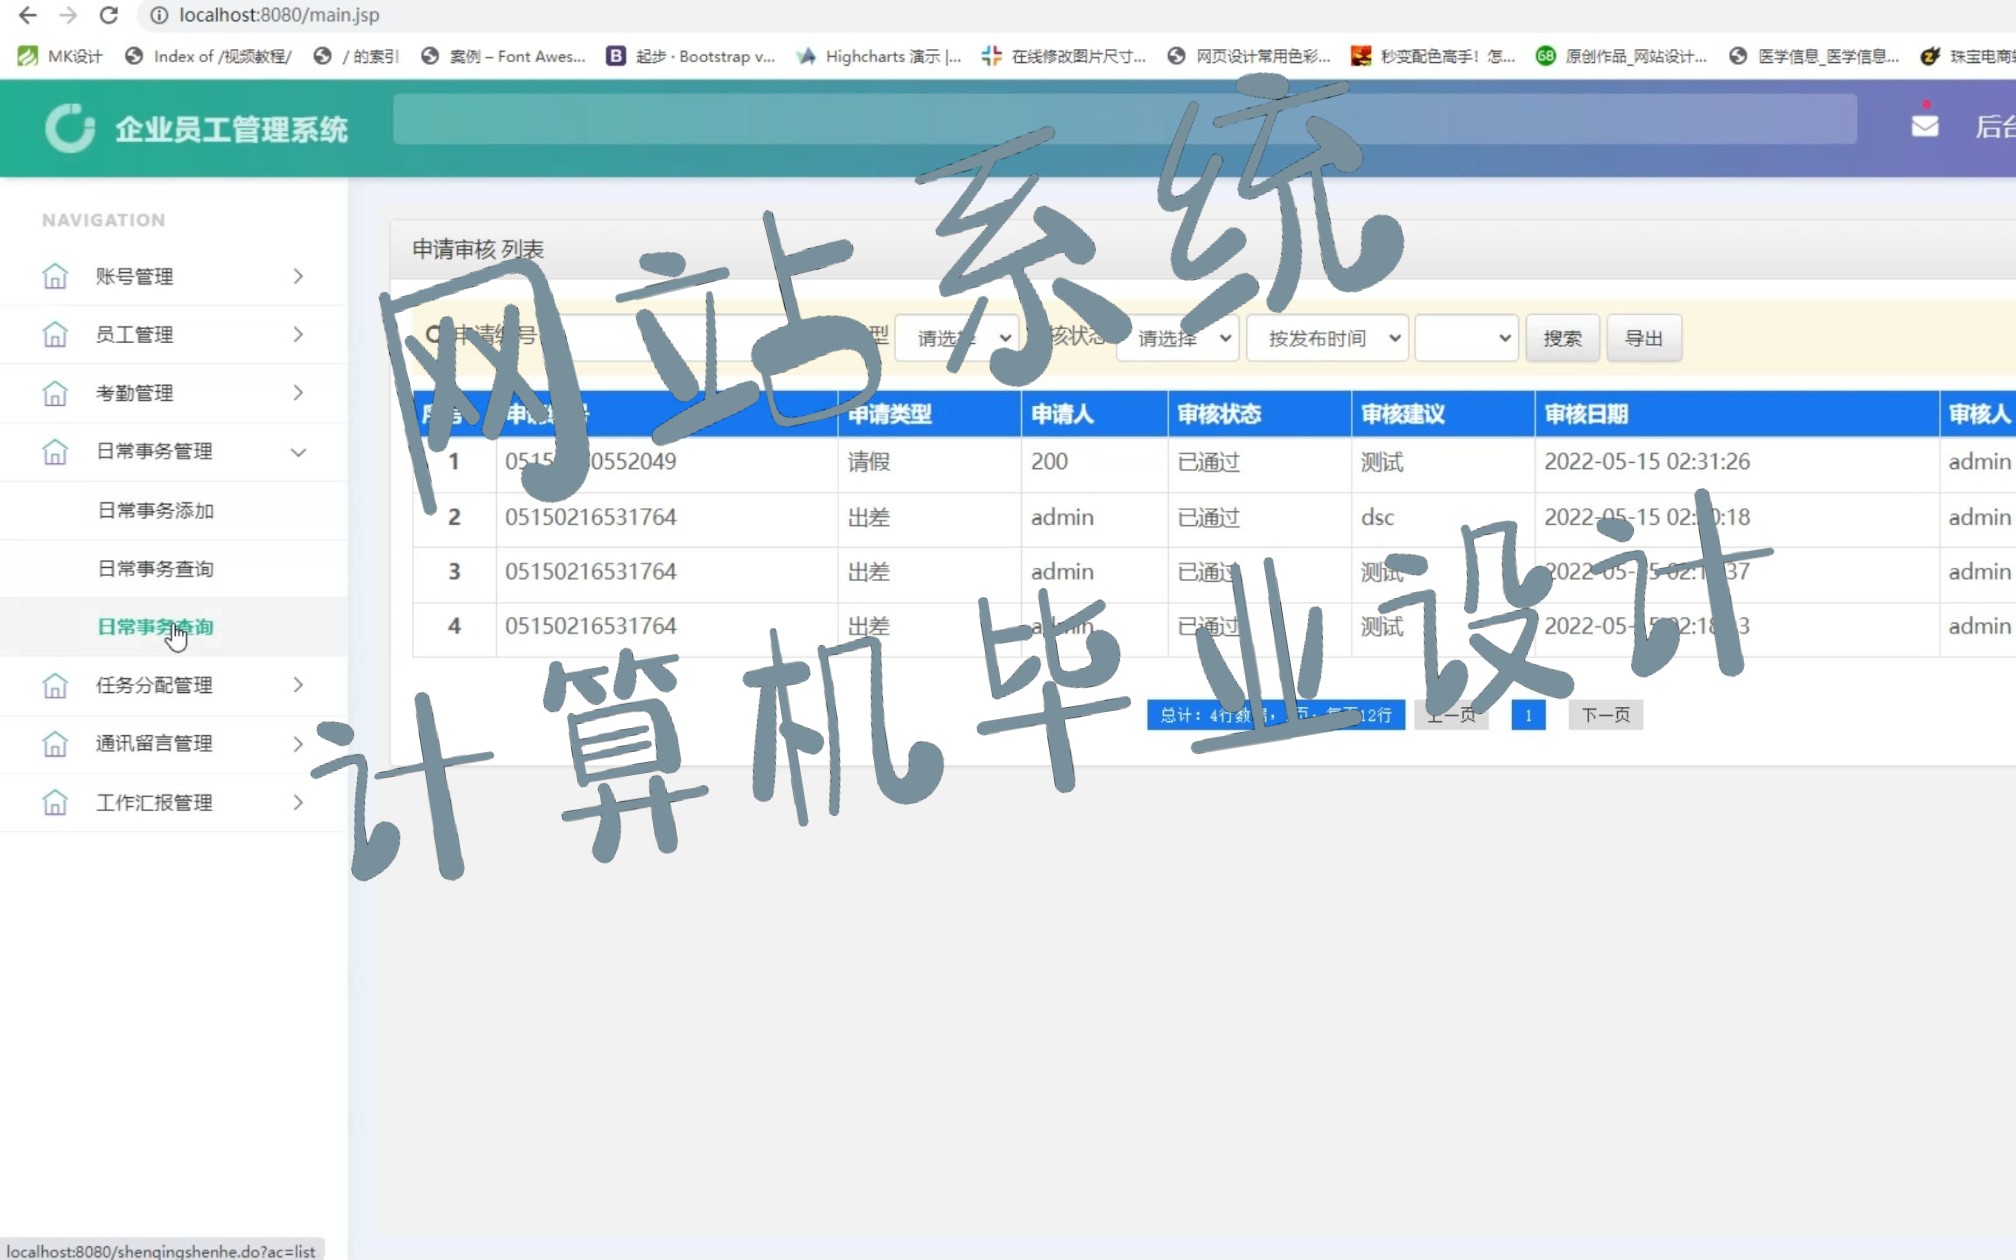Image resolution: width=2016 pixels, height=1260 pixels.
Task: Click the browser reload icon
Action: 109,15
